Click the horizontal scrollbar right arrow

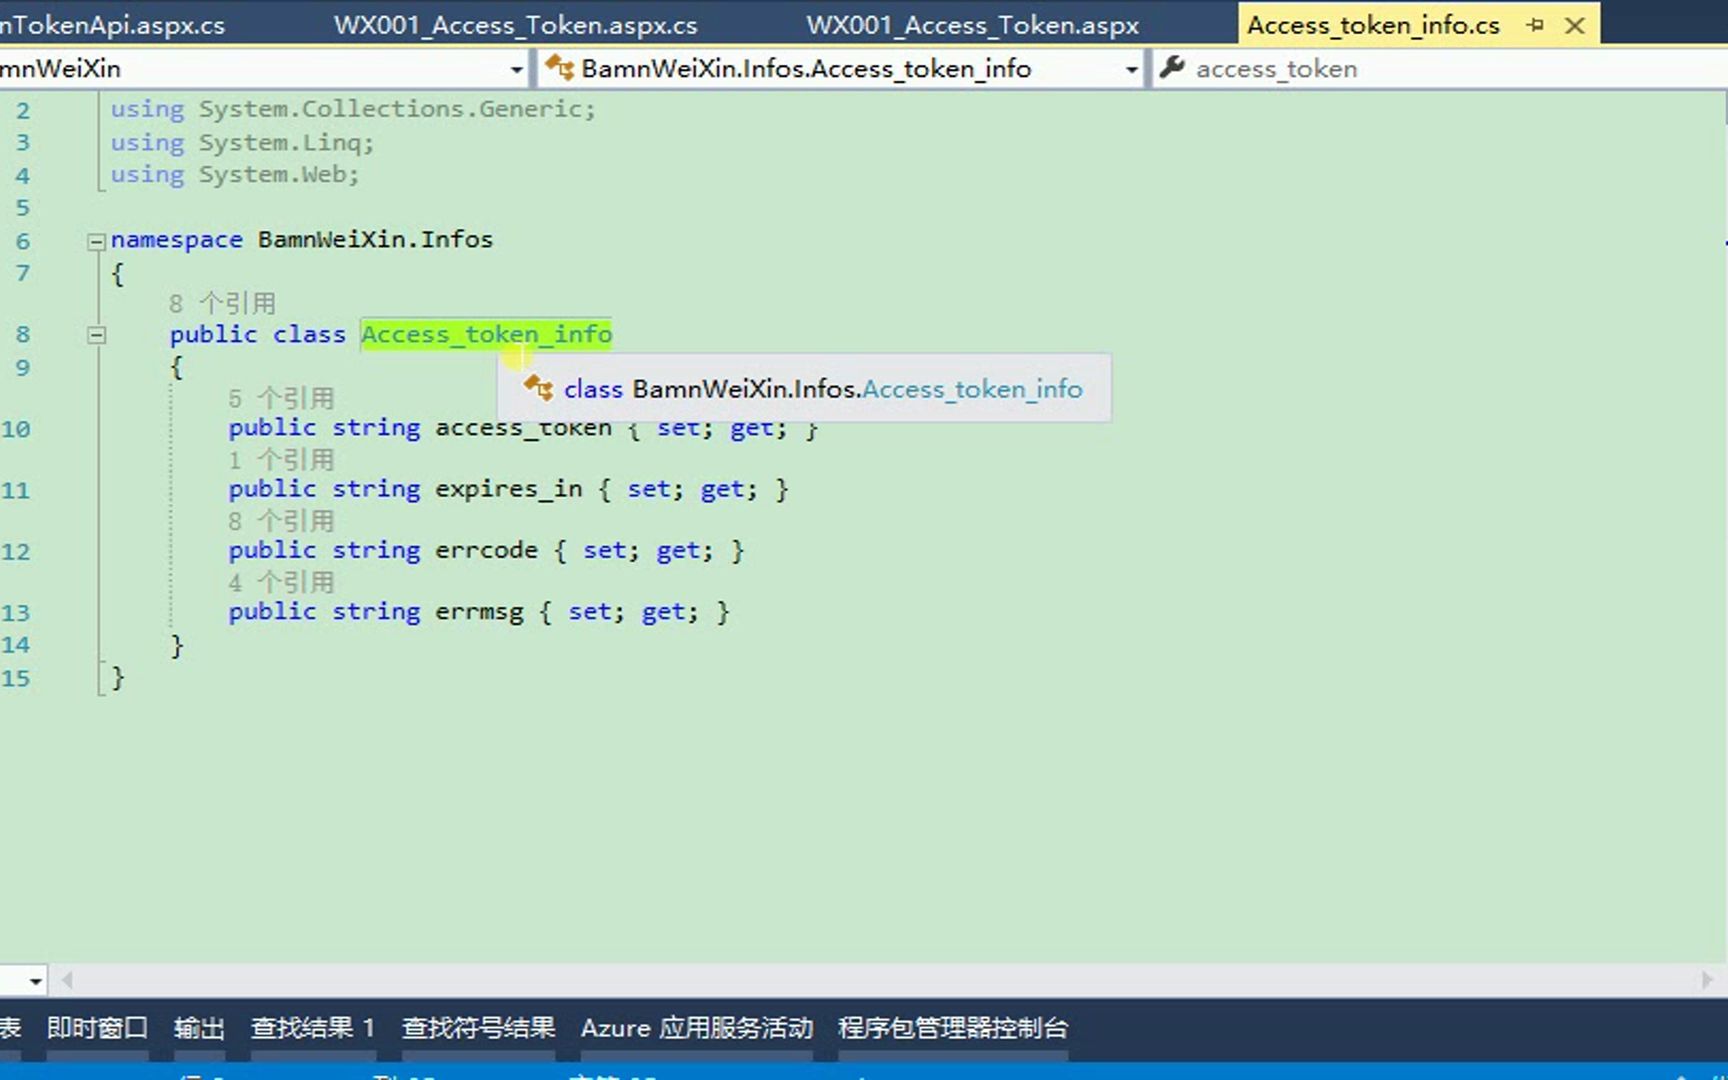(1707, 980)
